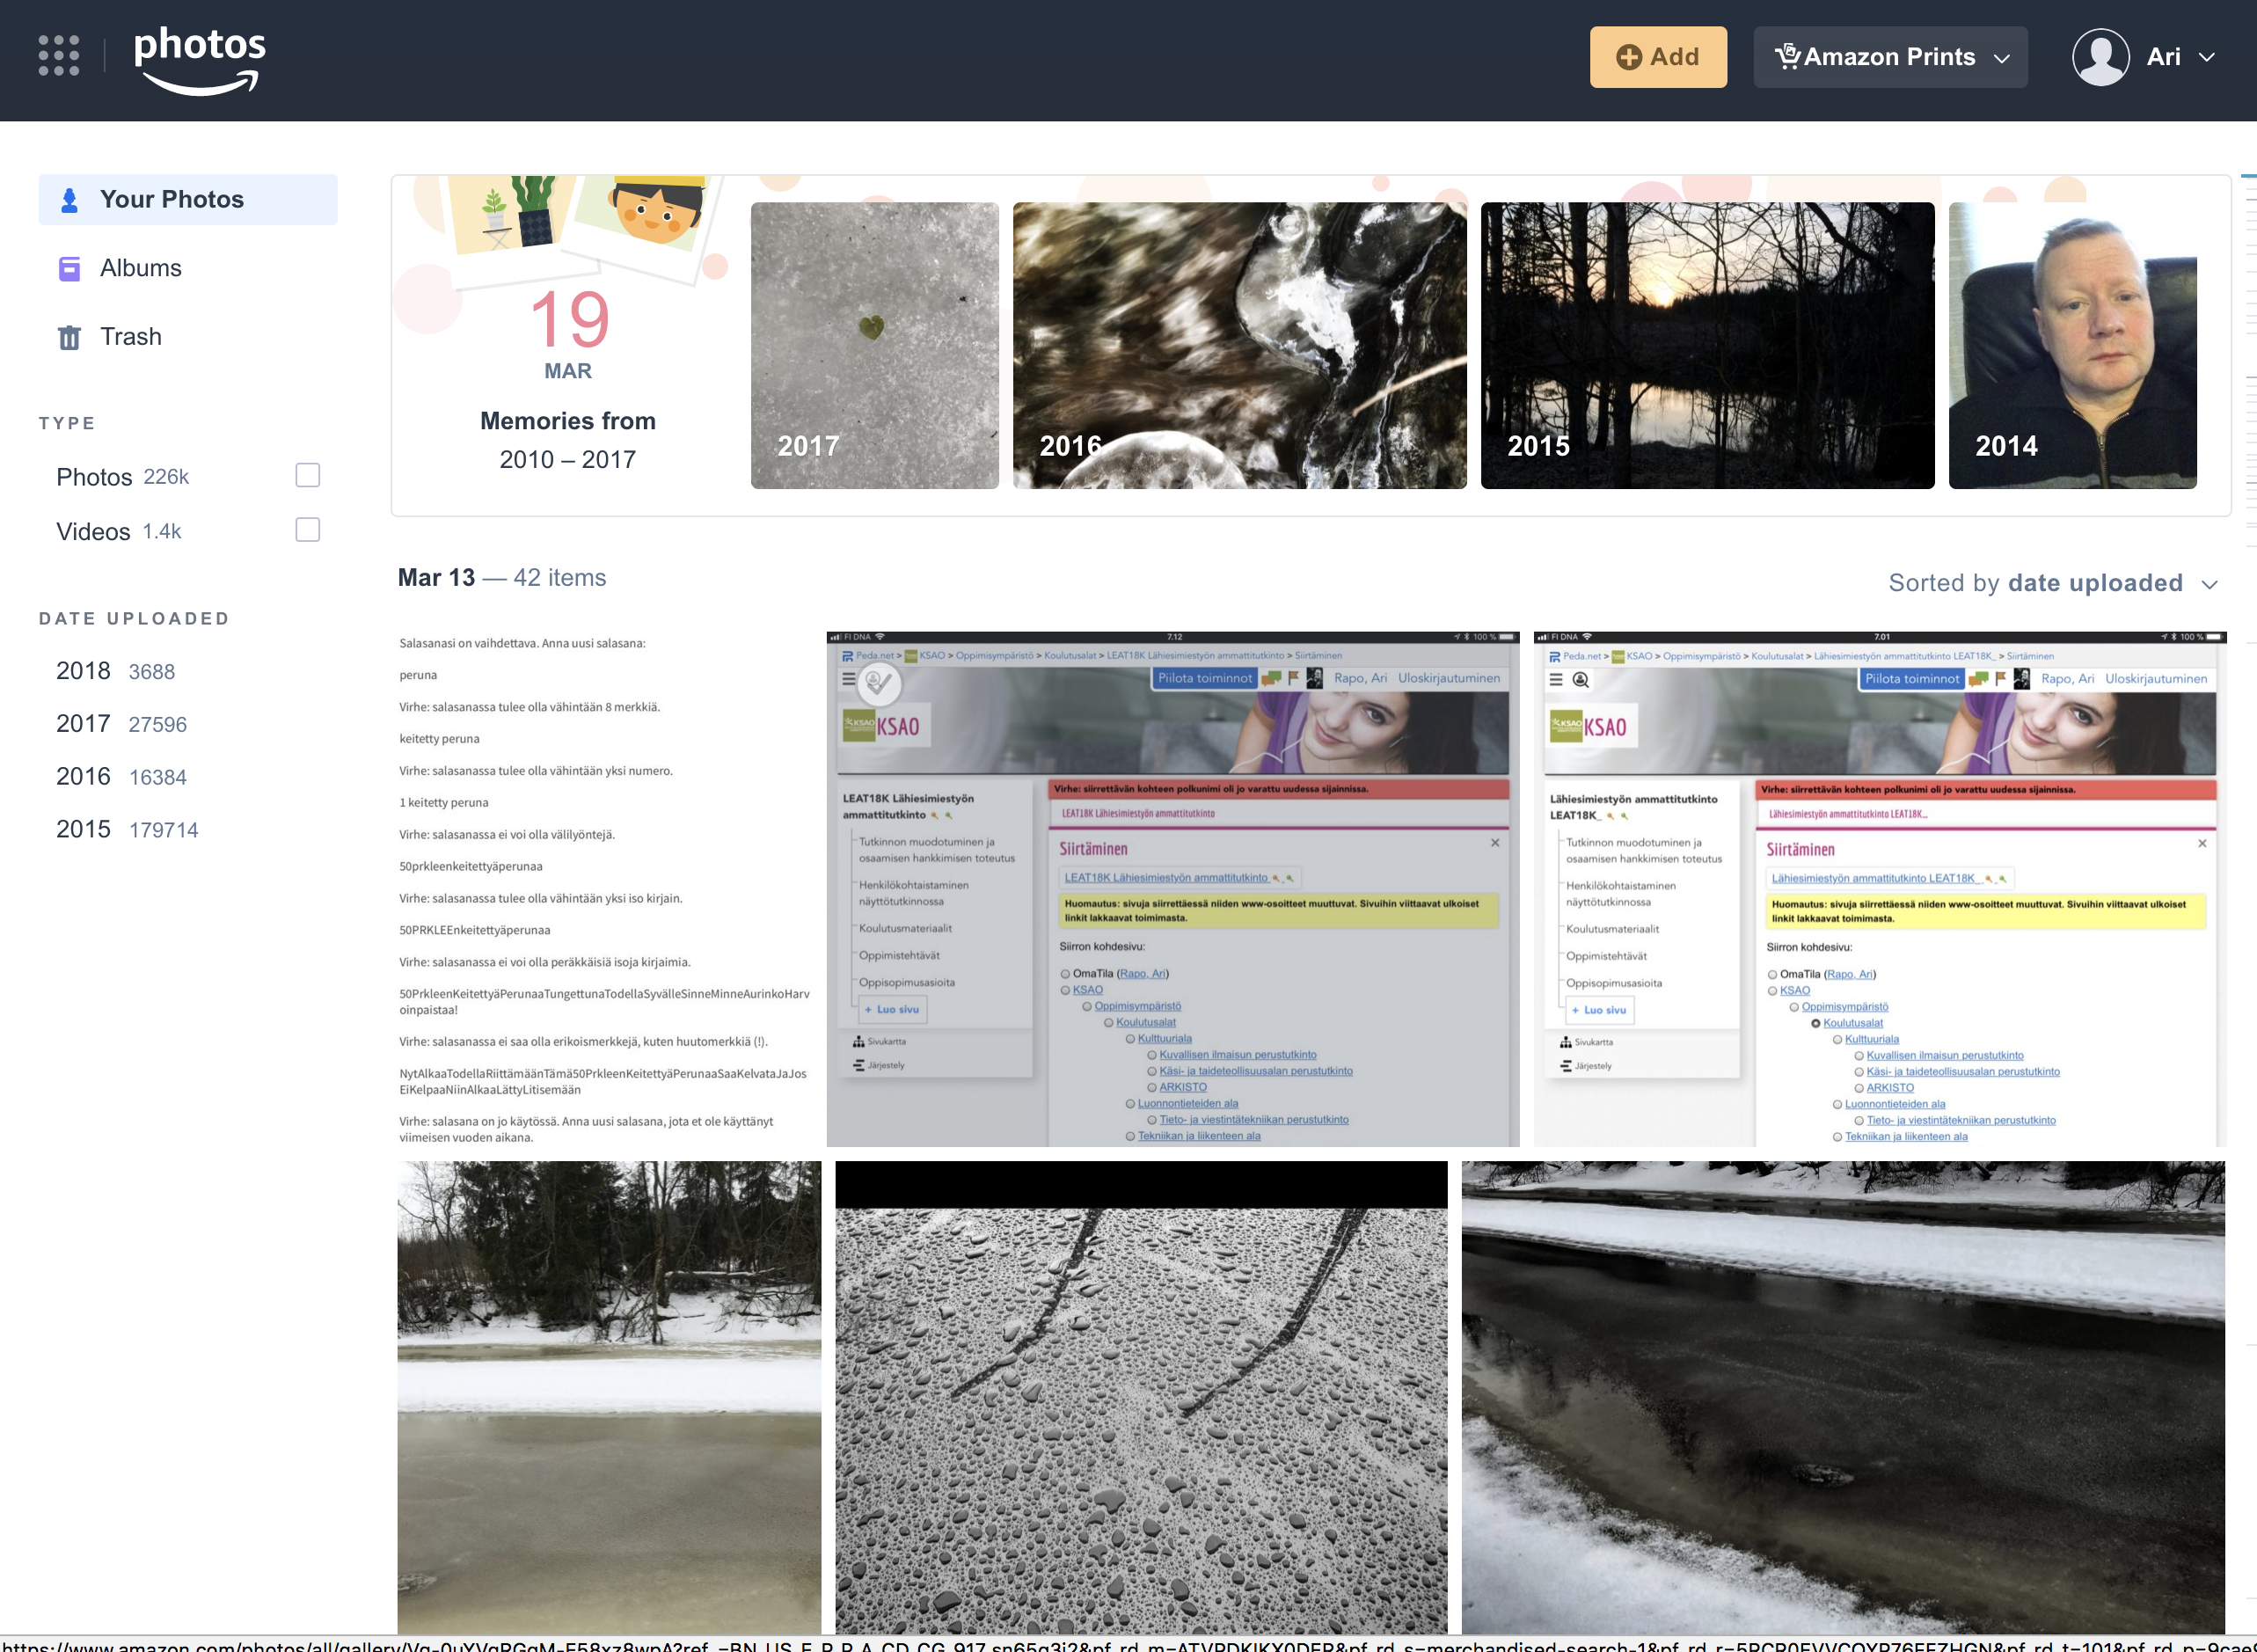
Task: Click the timeline scrubber on right edge
Action: tap(2249, 400)
